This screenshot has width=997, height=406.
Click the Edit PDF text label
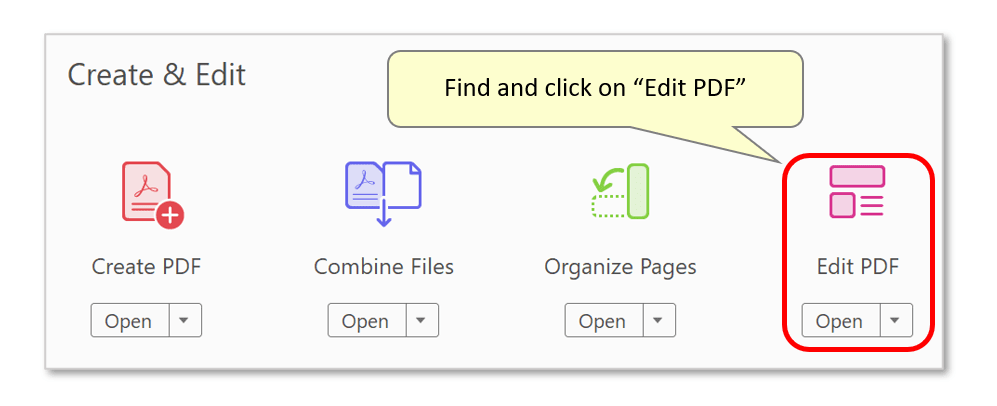tap(858, 267)
